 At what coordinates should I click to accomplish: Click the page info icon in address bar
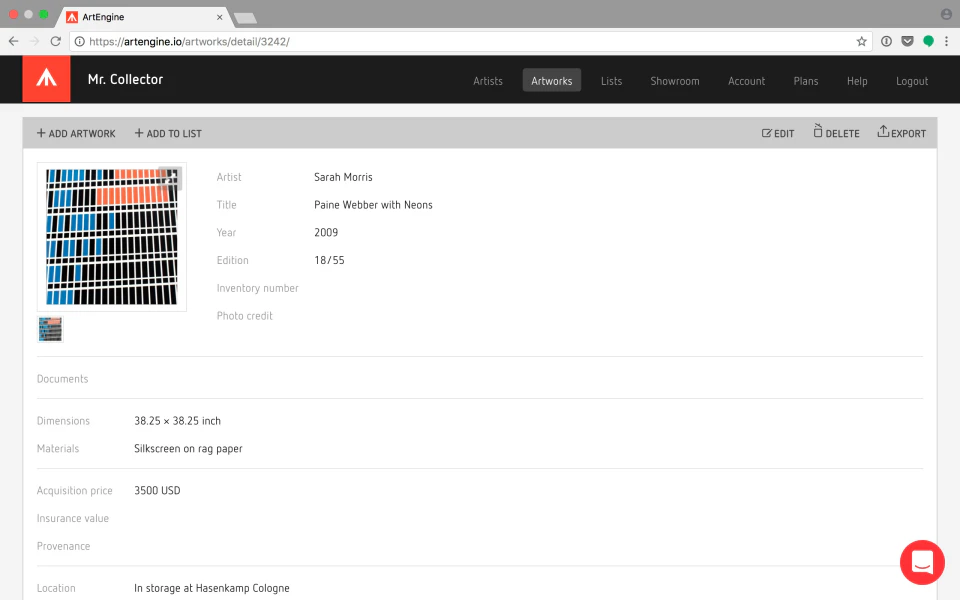[x=78, y=41]
